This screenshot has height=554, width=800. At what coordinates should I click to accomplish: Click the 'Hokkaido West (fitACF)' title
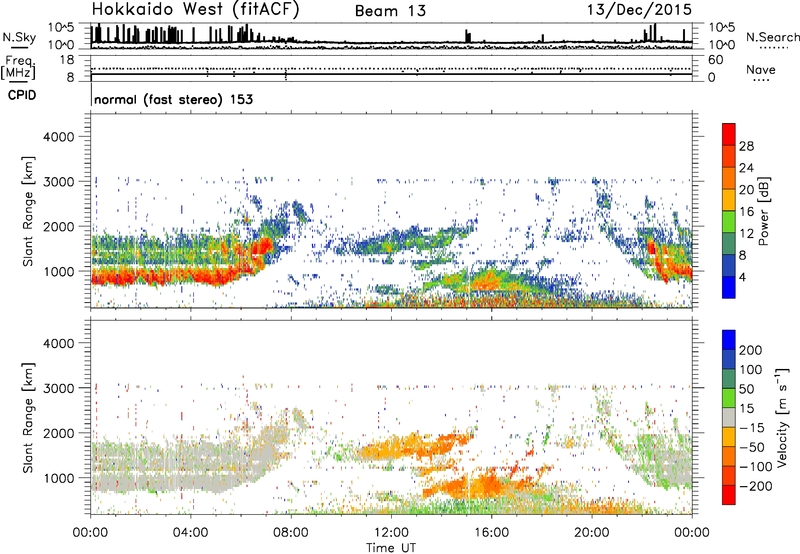pyautogui.click(x=195, y=10)
